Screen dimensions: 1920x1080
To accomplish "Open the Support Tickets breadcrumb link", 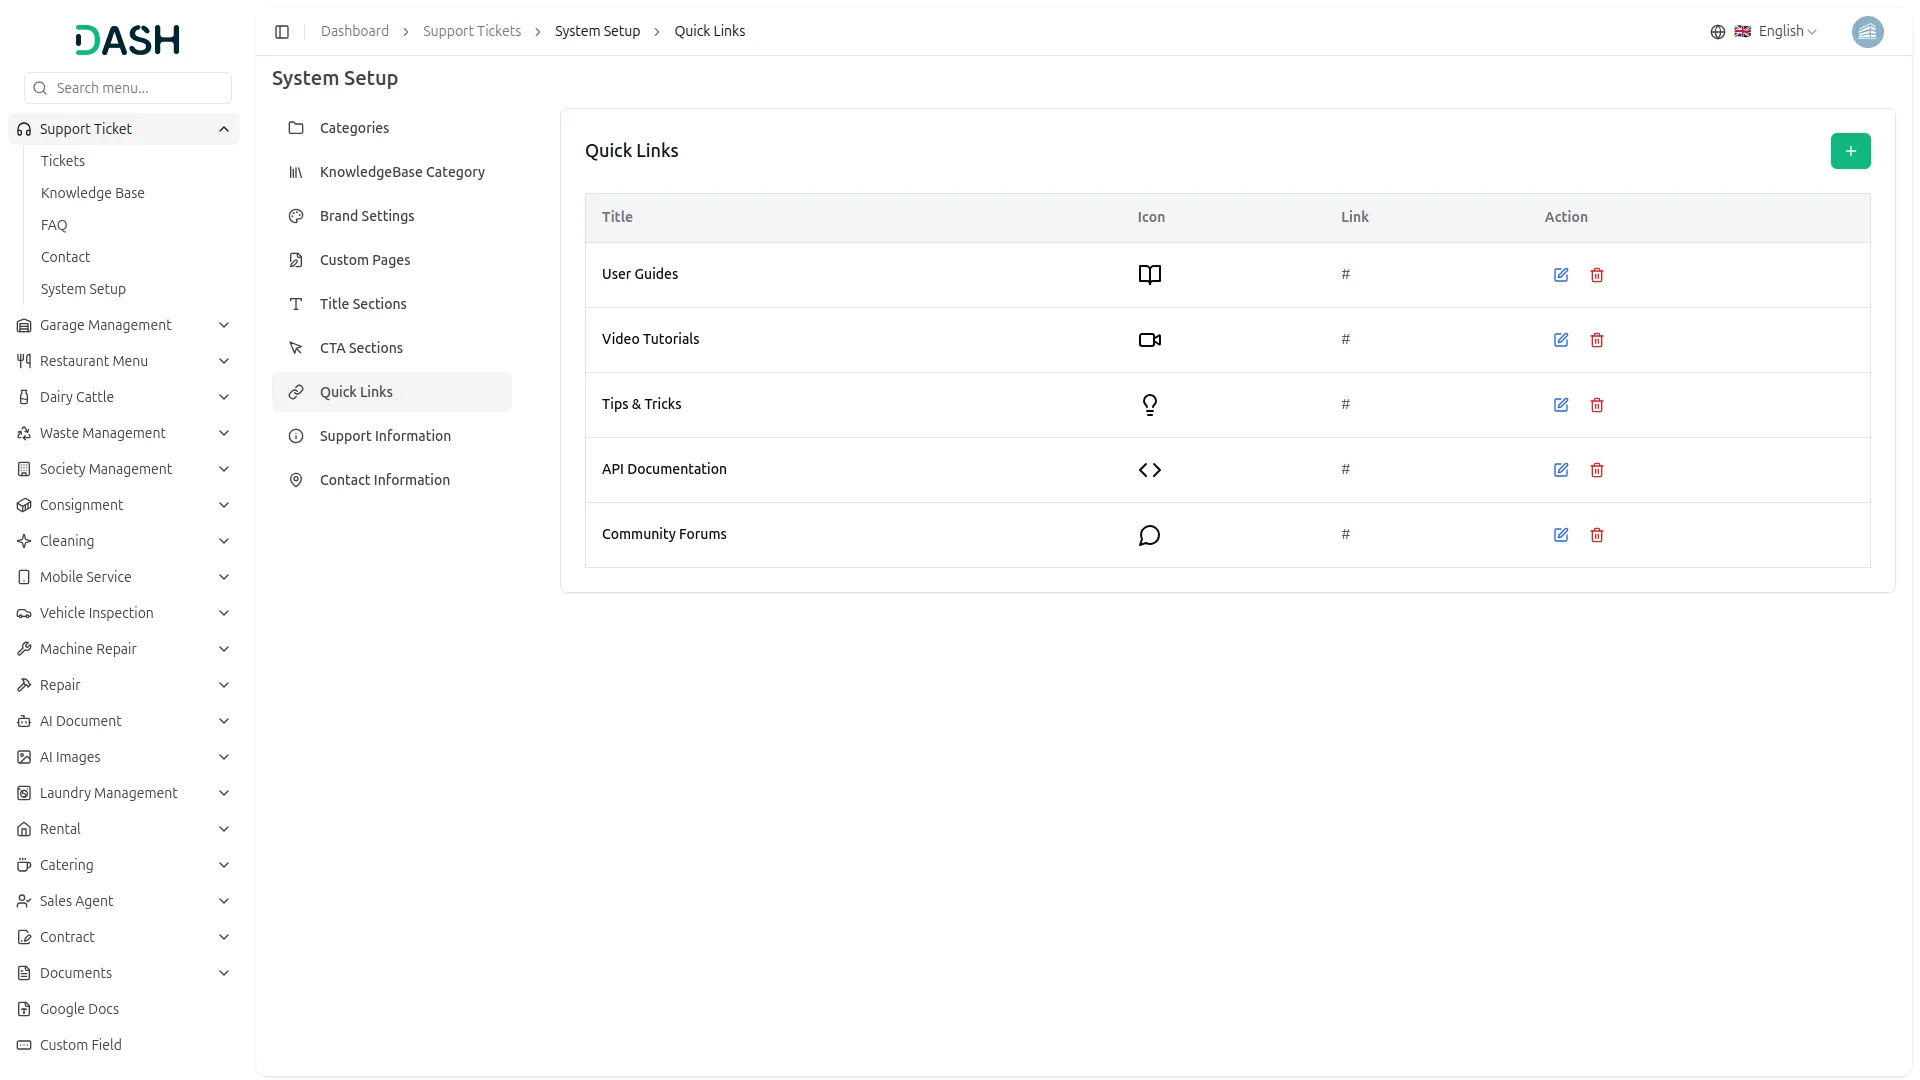I will [471, 32].
